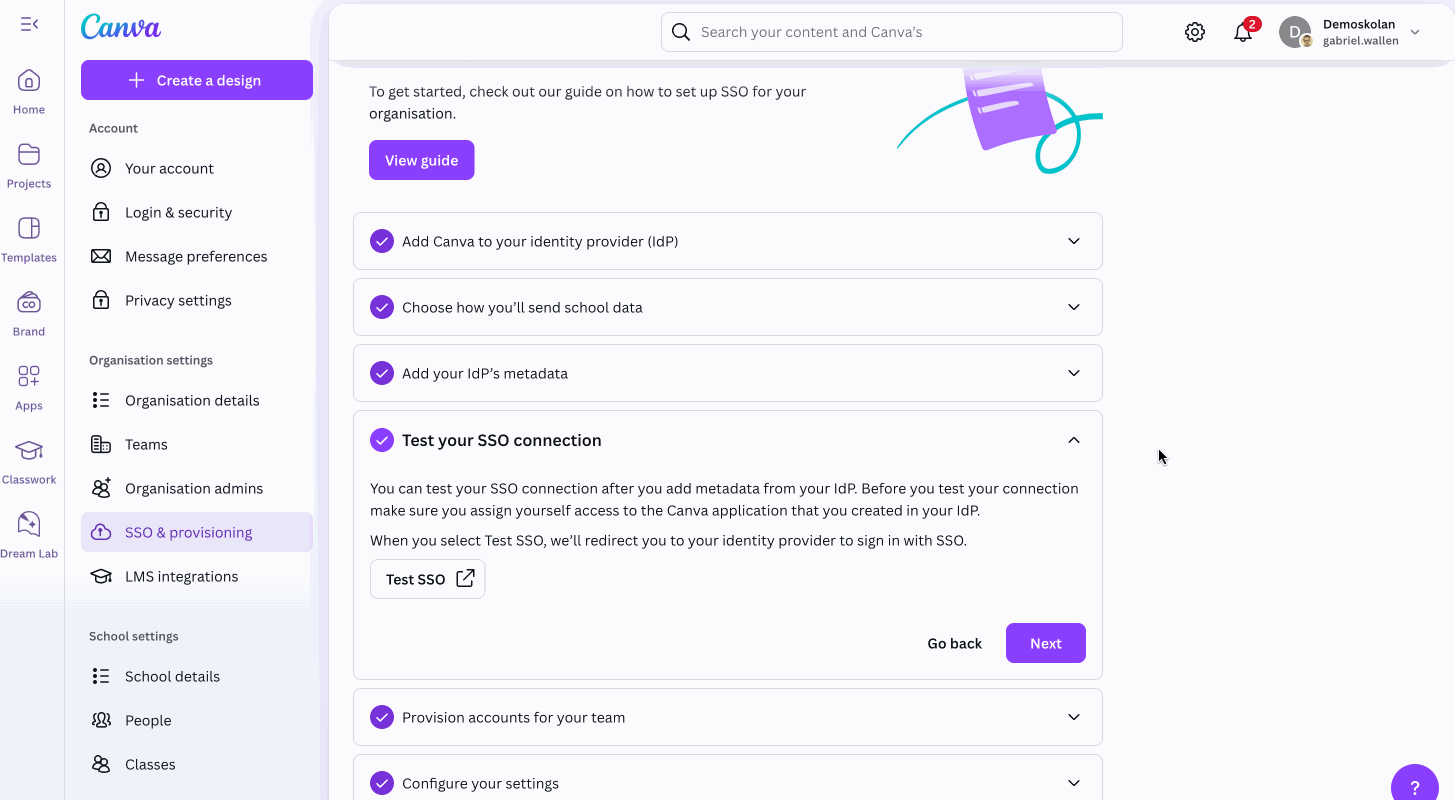Go to Login & security settings
Screen dimensions: 1455x800
pyautogui.click(x=178, y=212)
